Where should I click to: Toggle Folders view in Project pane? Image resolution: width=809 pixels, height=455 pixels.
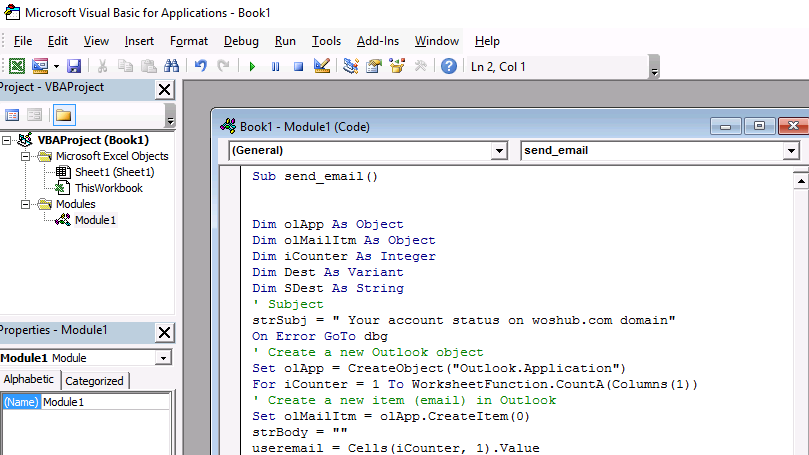pyautogui.click(x=63, y=115)
